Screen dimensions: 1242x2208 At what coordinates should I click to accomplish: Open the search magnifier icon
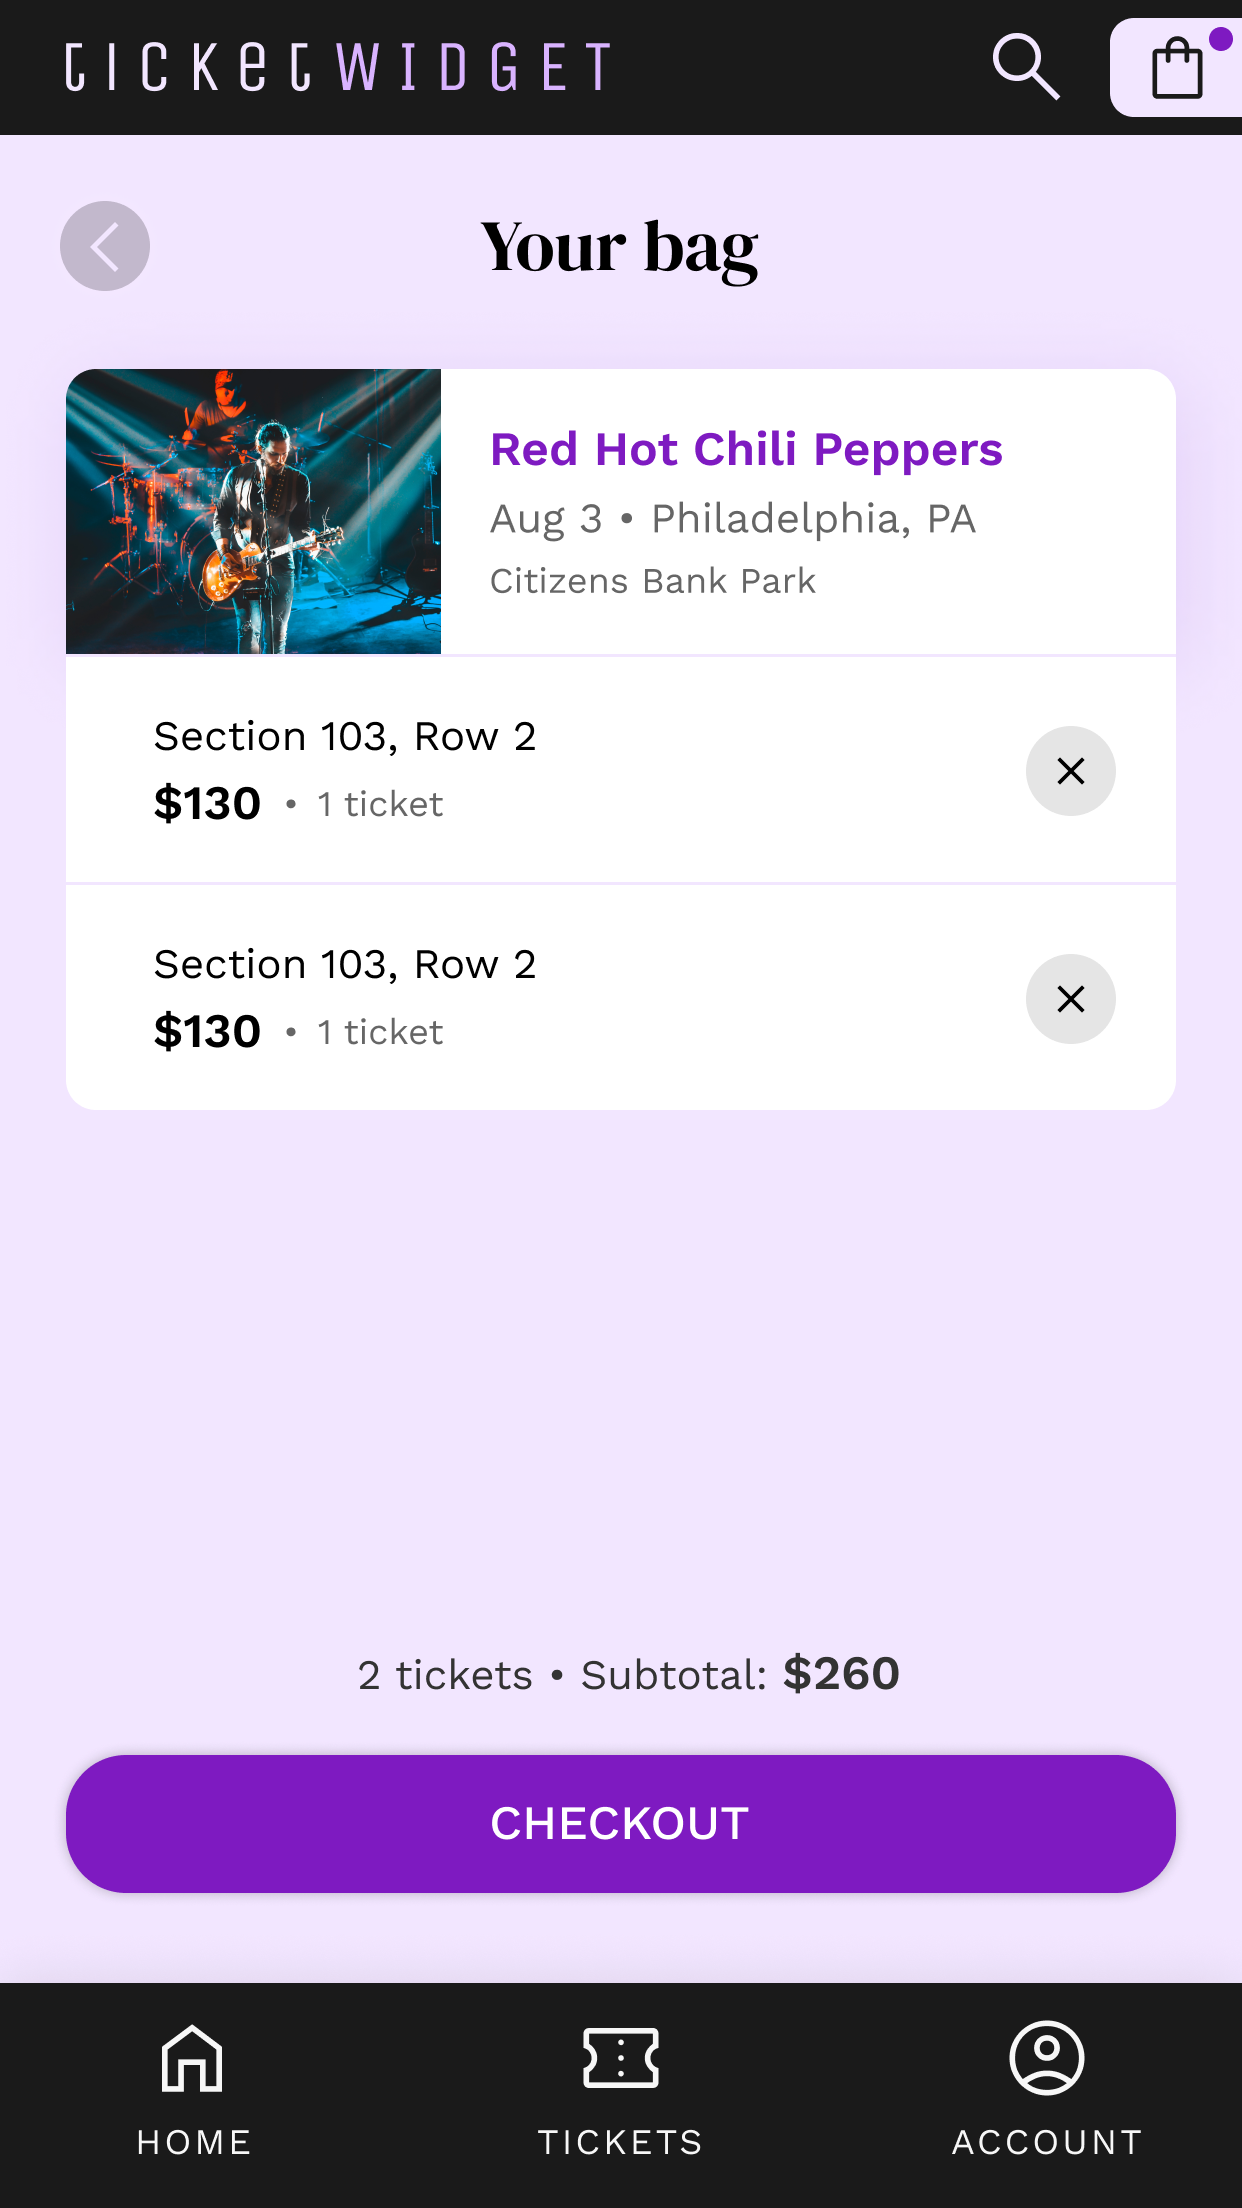pyautogui.click(x=1026, y=67)
